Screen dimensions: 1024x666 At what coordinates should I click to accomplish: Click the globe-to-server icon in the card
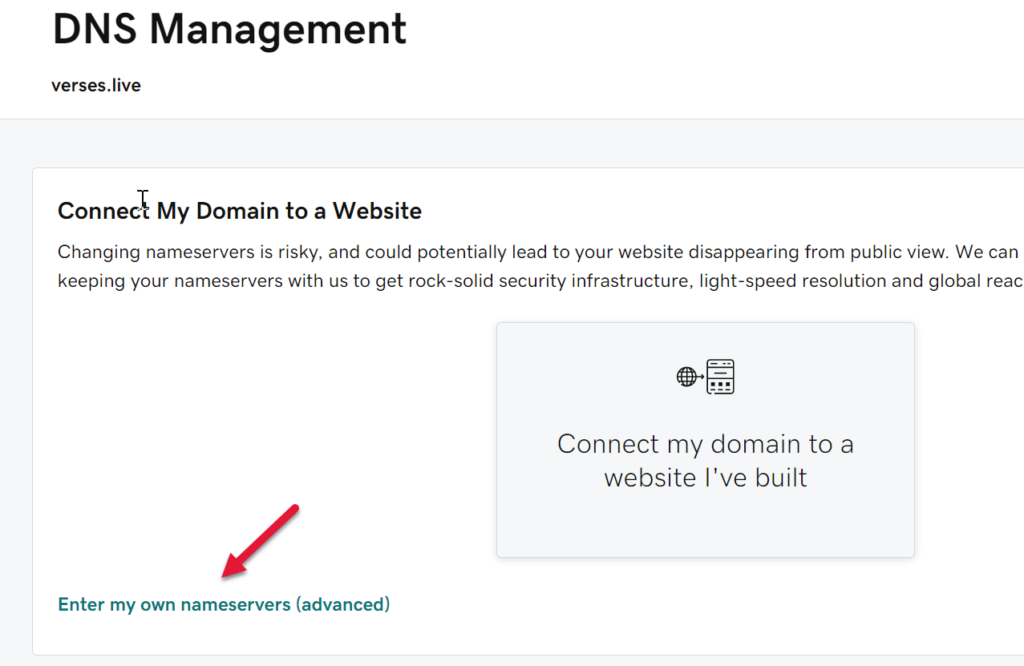705,377
